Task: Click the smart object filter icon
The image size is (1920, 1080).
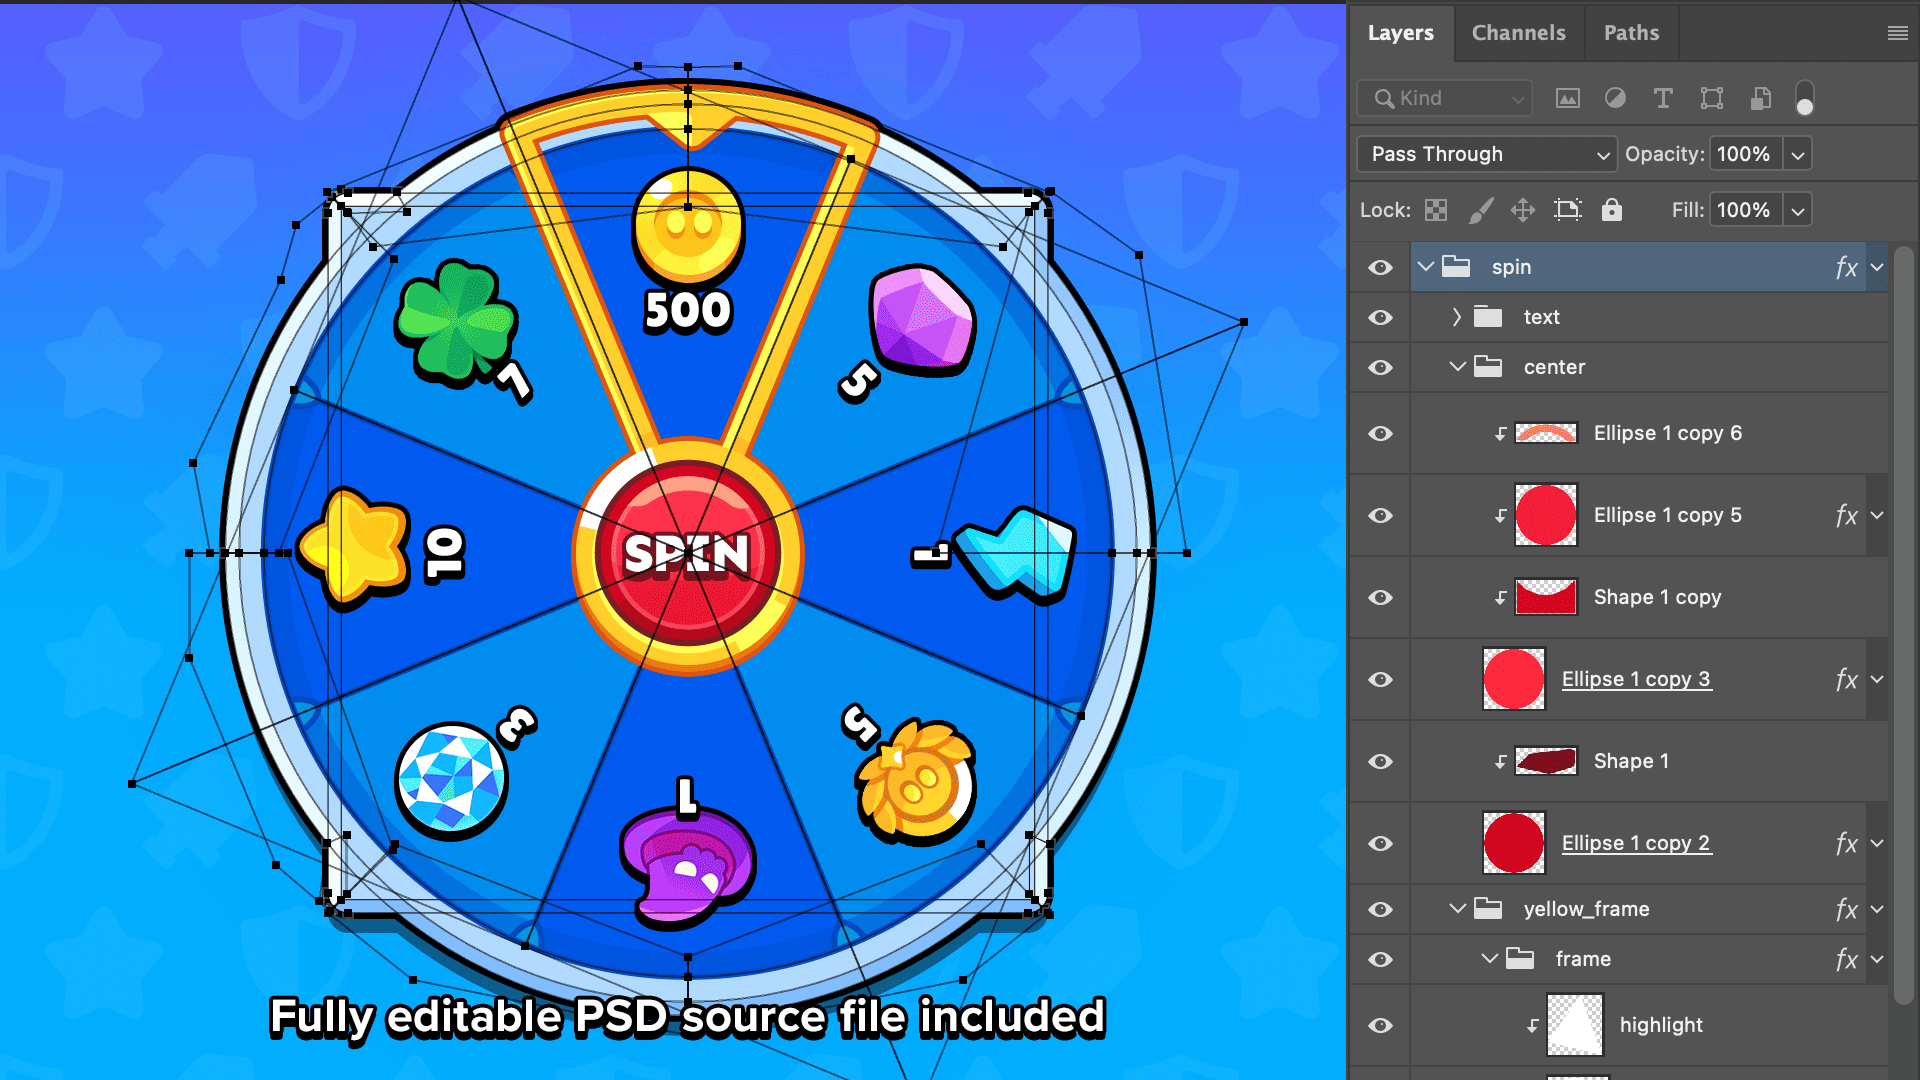Action: pyautogui.click(x=1760, y=98)
